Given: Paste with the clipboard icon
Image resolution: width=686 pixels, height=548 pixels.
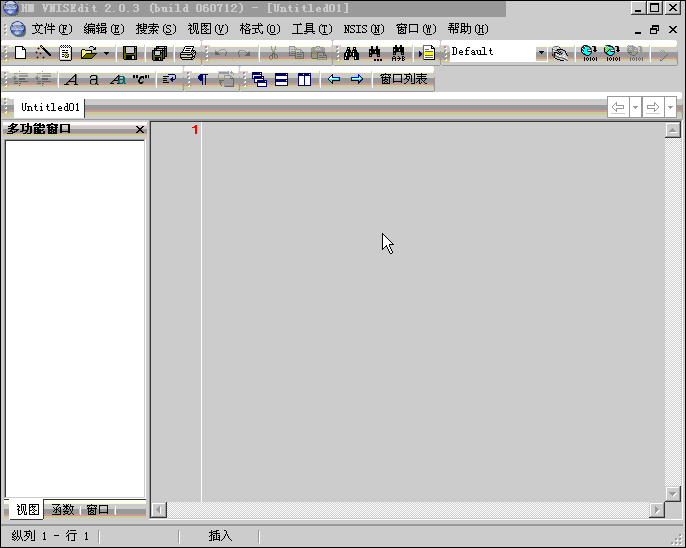Looking at the screenshot, I should pos(319,53).
